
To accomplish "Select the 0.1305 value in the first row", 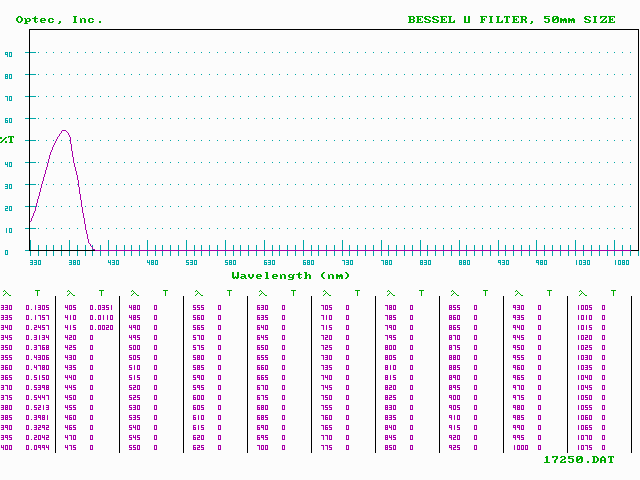I will [37, 308].
